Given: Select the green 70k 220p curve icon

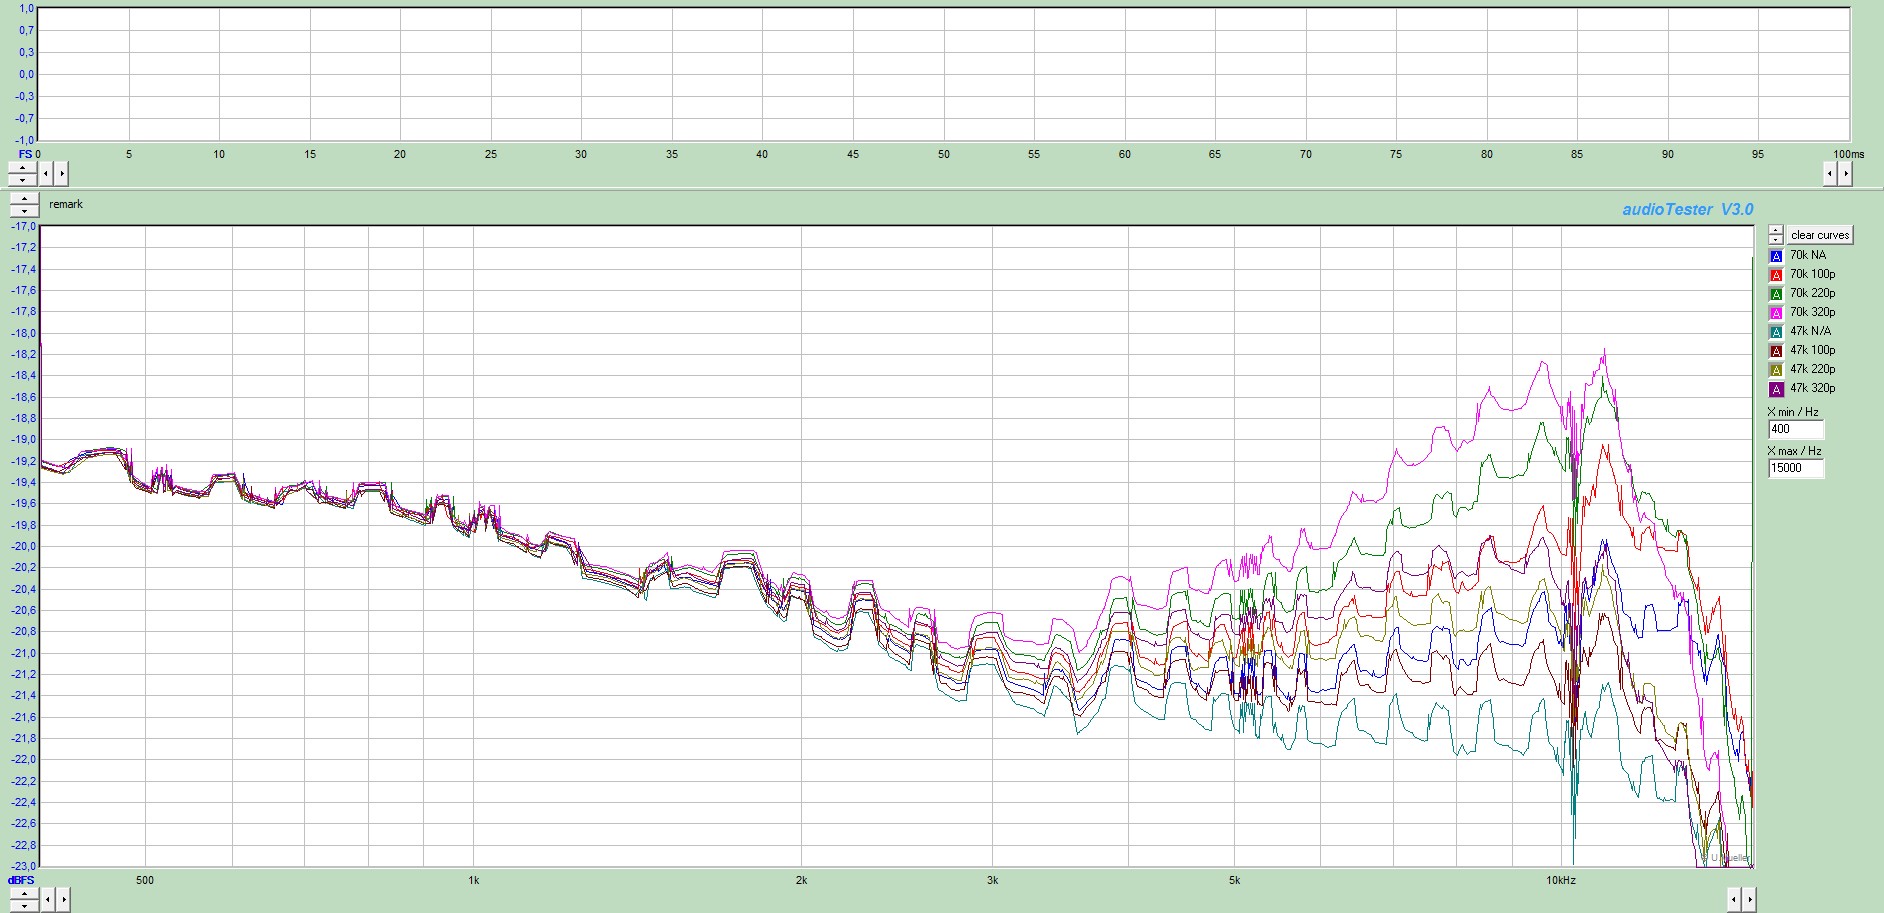Looking at the screenshot, I should pyautogui.click(x=1776, y=294).
